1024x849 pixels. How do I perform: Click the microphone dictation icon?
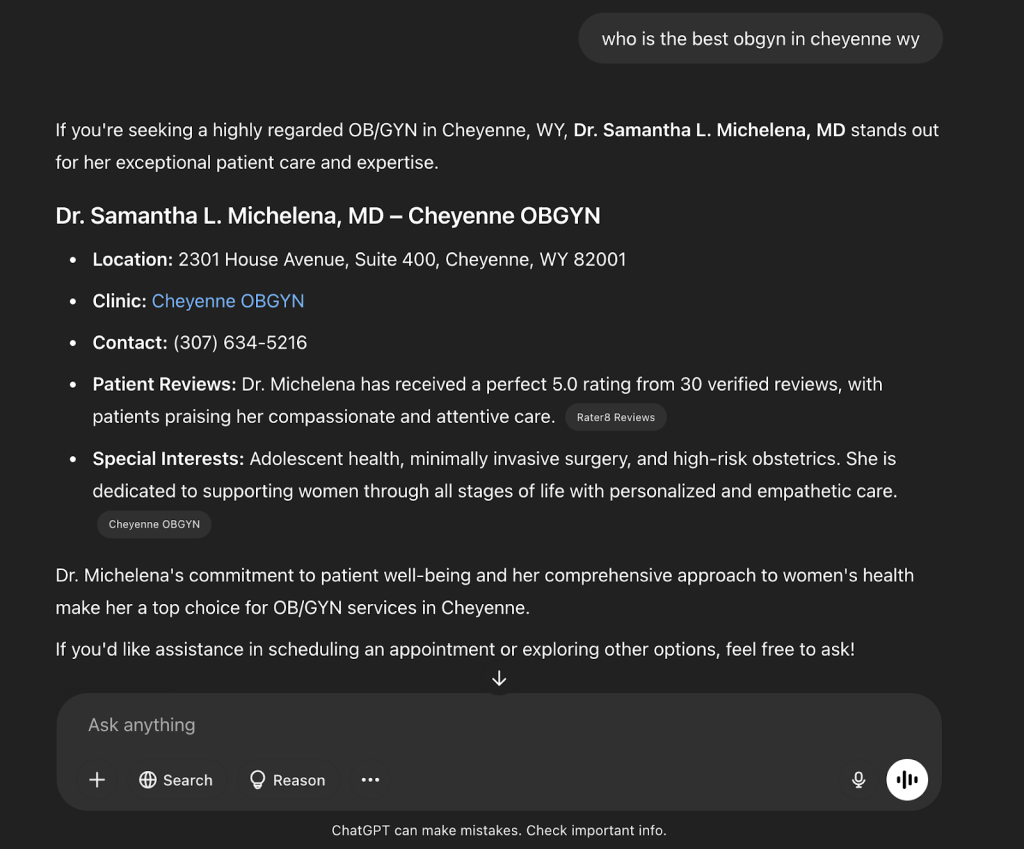[859, 780]
